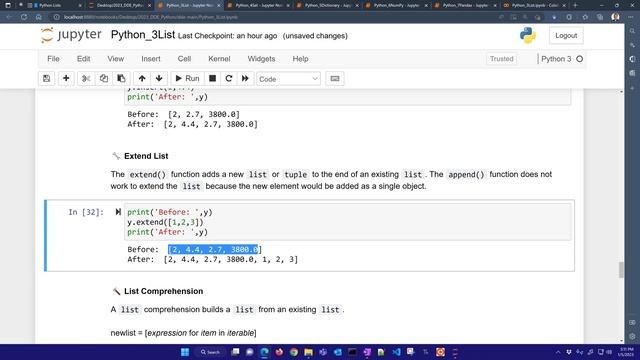
Task: Open Visual Studio Code from the taskbar
Action: (396, 352)
